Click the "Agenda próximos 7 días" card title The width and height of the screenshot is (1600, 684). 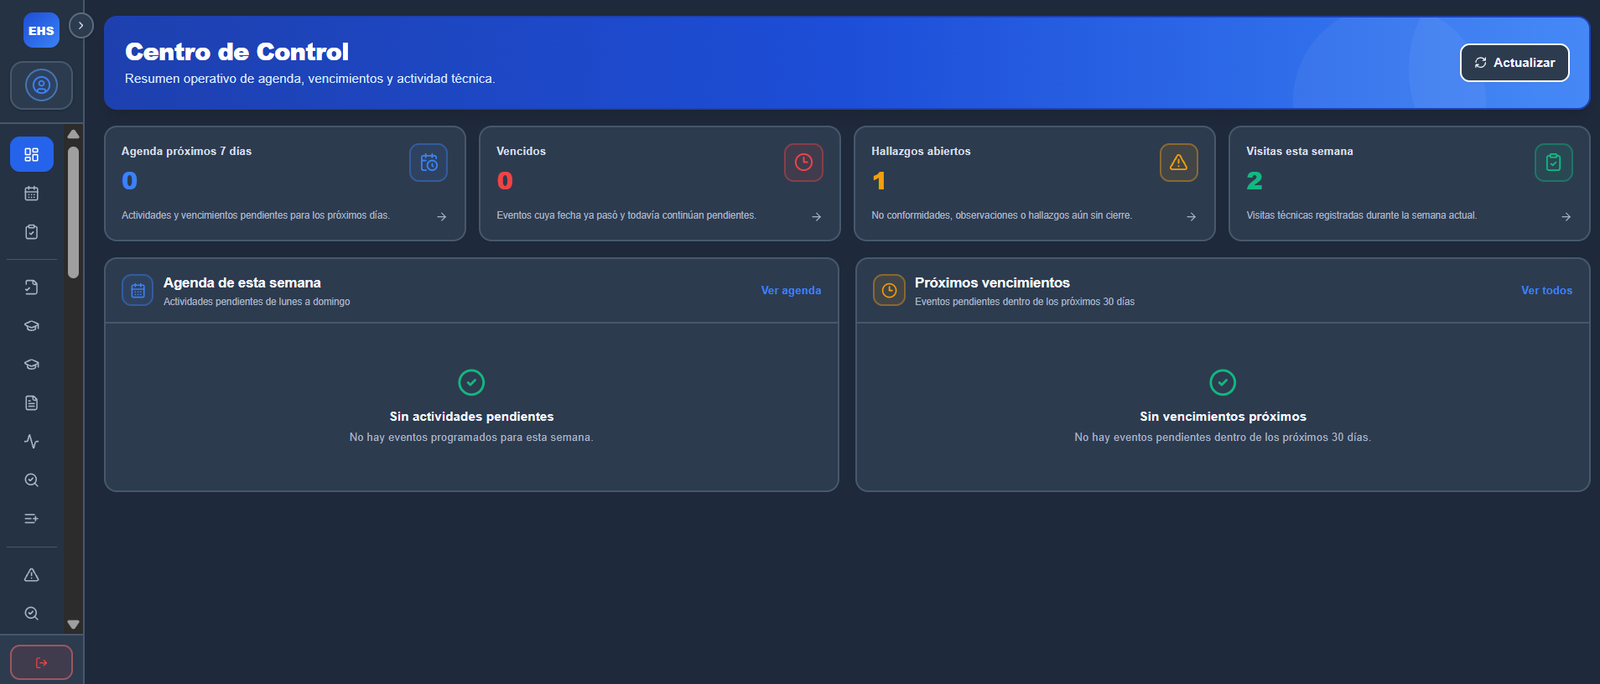pyautogui.click(x=187, y=151)
